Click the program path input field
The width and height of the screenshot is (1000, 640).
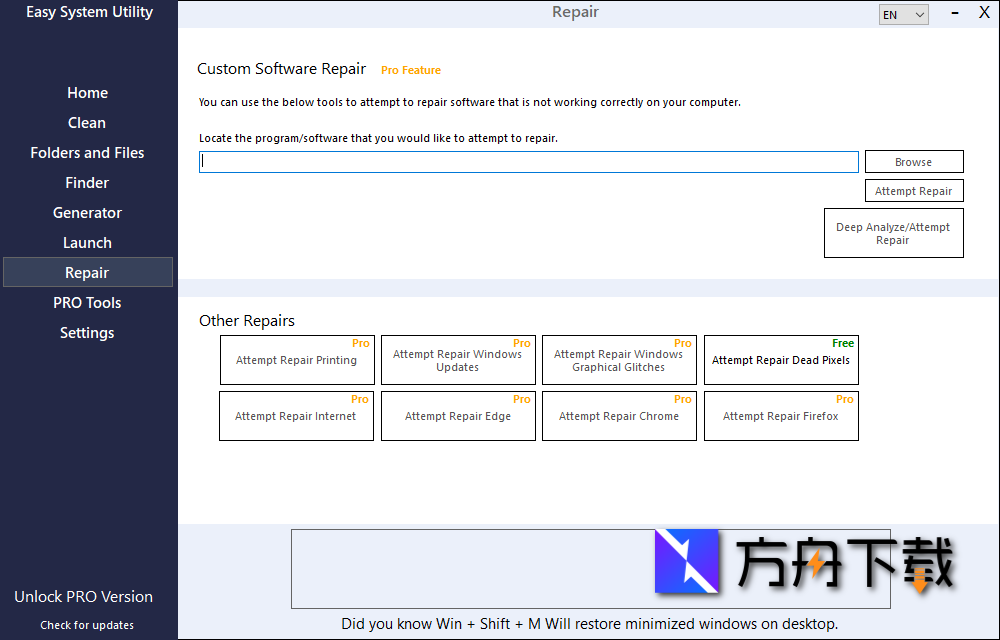click(x=528, y=161)
